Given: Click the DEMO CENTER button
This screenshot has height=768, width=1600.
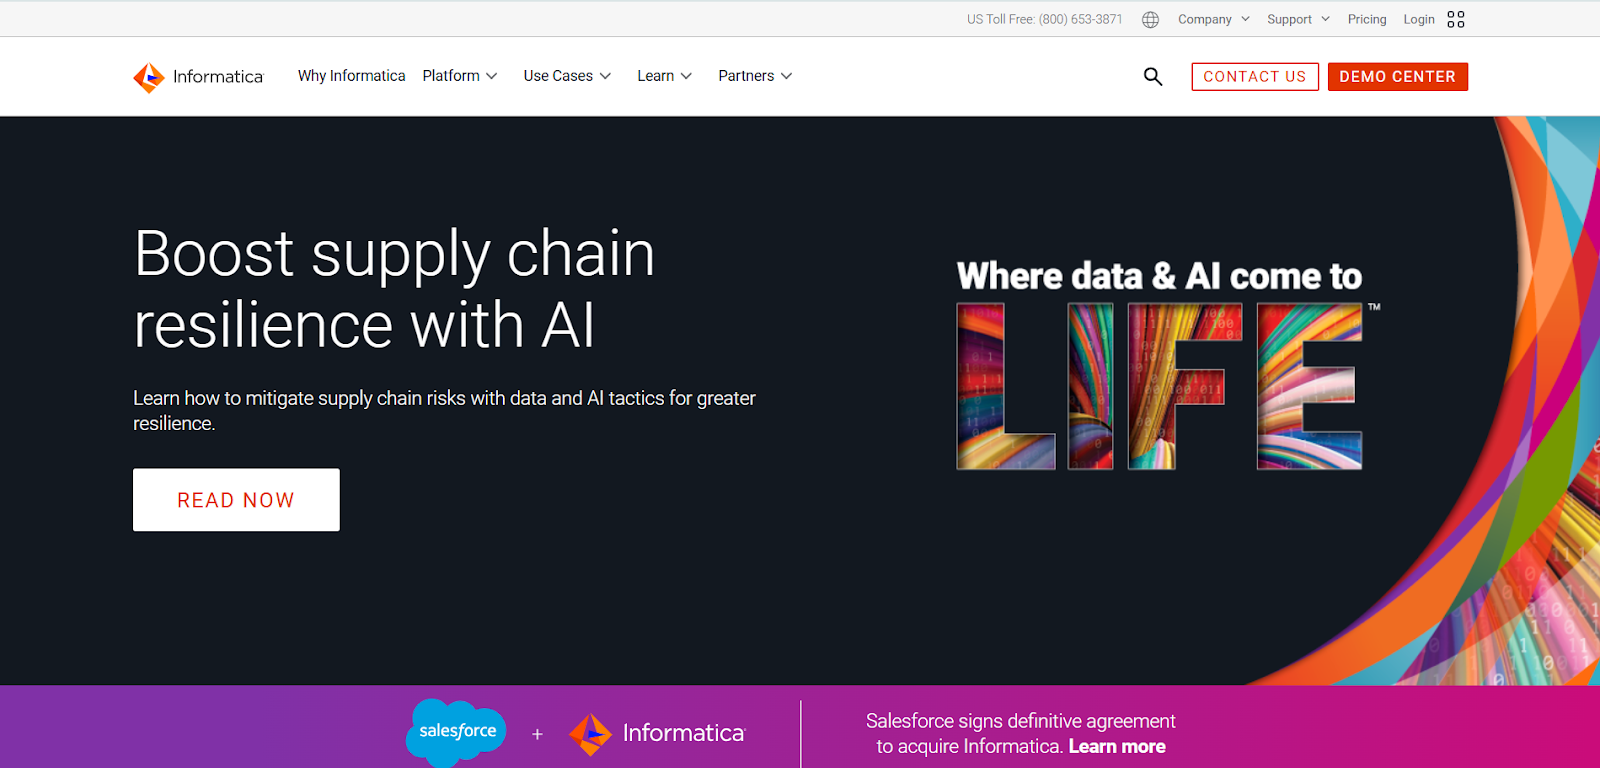Looking at the screenshot, I should coord(1397,76).
